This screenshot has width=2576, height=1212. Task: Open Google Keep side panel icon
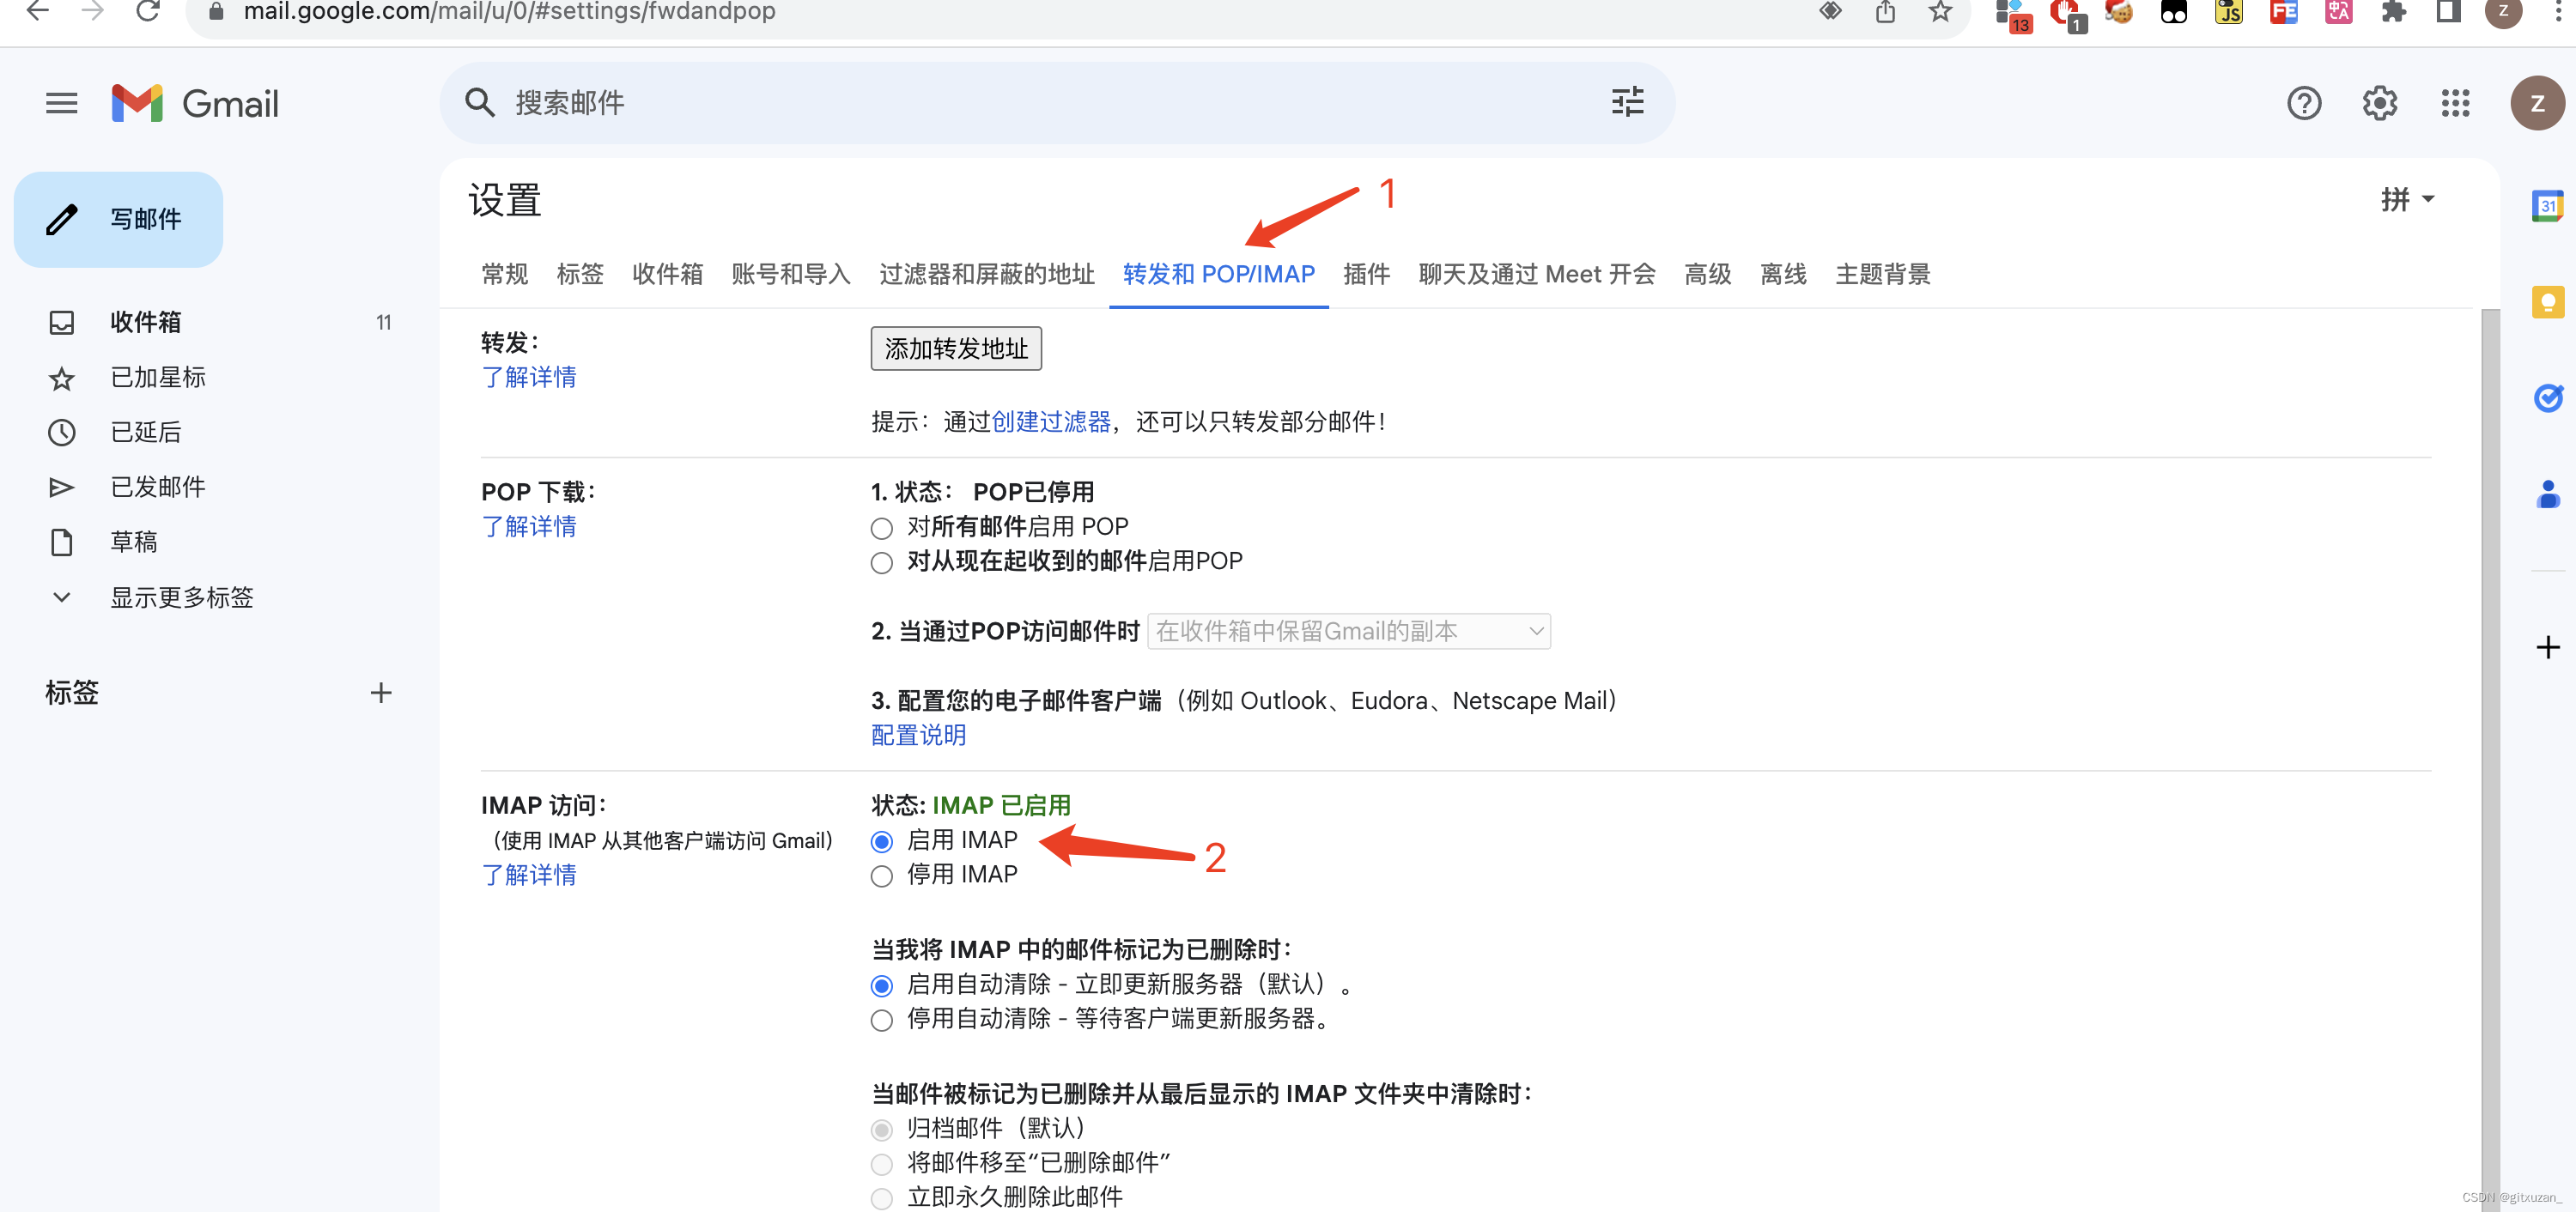point(2546,302)
